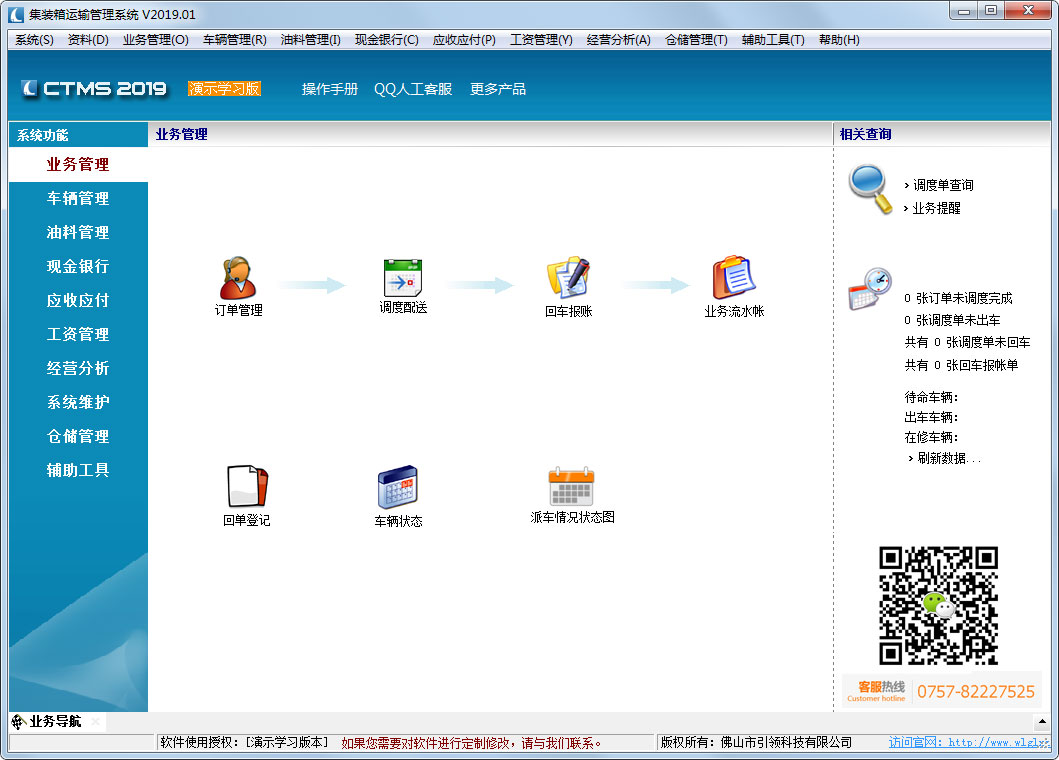Click the QQ人工客服 support link
This screenshot has height=760, width=1059.
click(413, 89)
